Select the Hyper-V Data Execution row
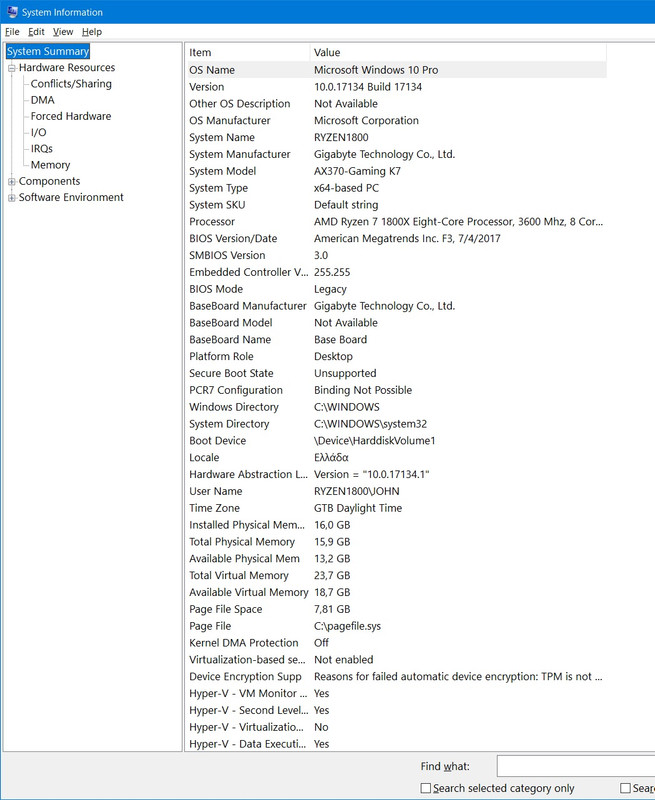 click(397, 743)
